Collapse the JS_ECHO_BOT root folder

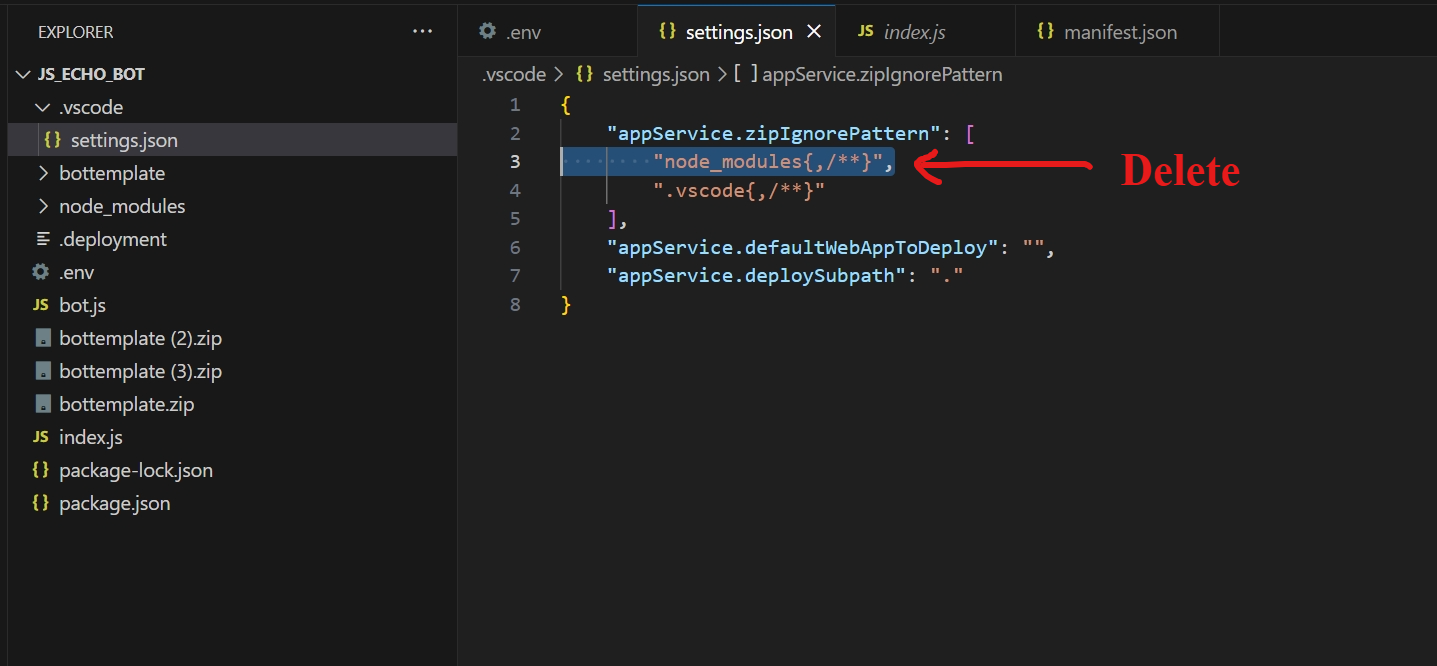point(24,75)
